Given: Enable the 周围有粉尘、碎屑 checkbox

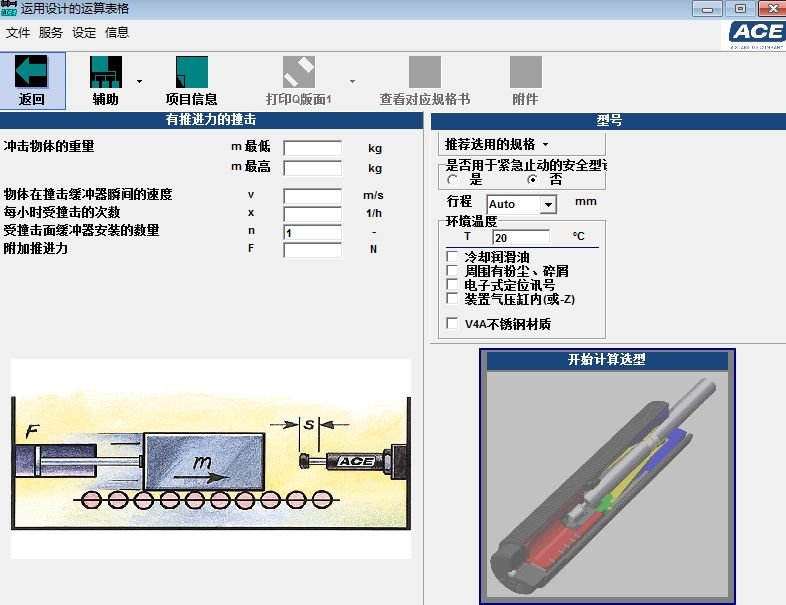Looking at the screenshot, I should coord(452,271).
